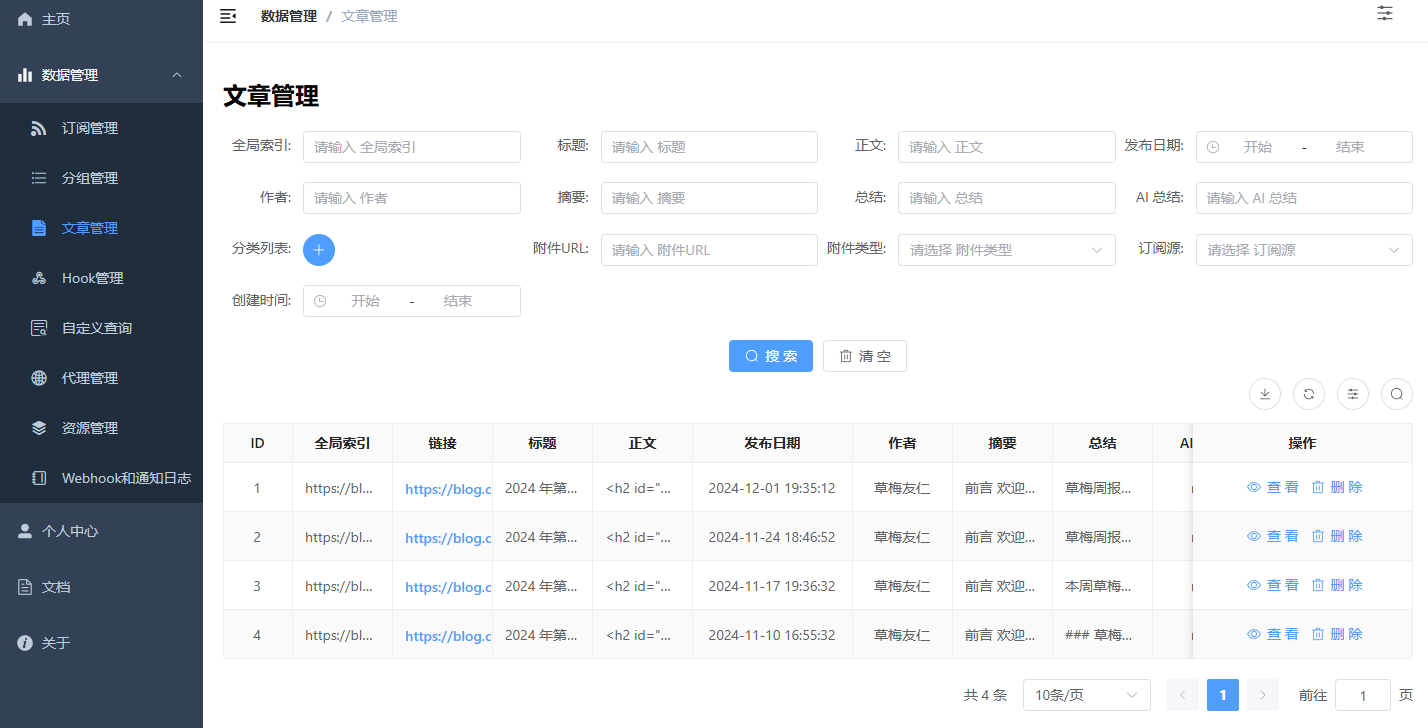Viewport: 1428px width, 728px height.
Task: Click the 前往 page number box
Action: tap(1363, 695)
